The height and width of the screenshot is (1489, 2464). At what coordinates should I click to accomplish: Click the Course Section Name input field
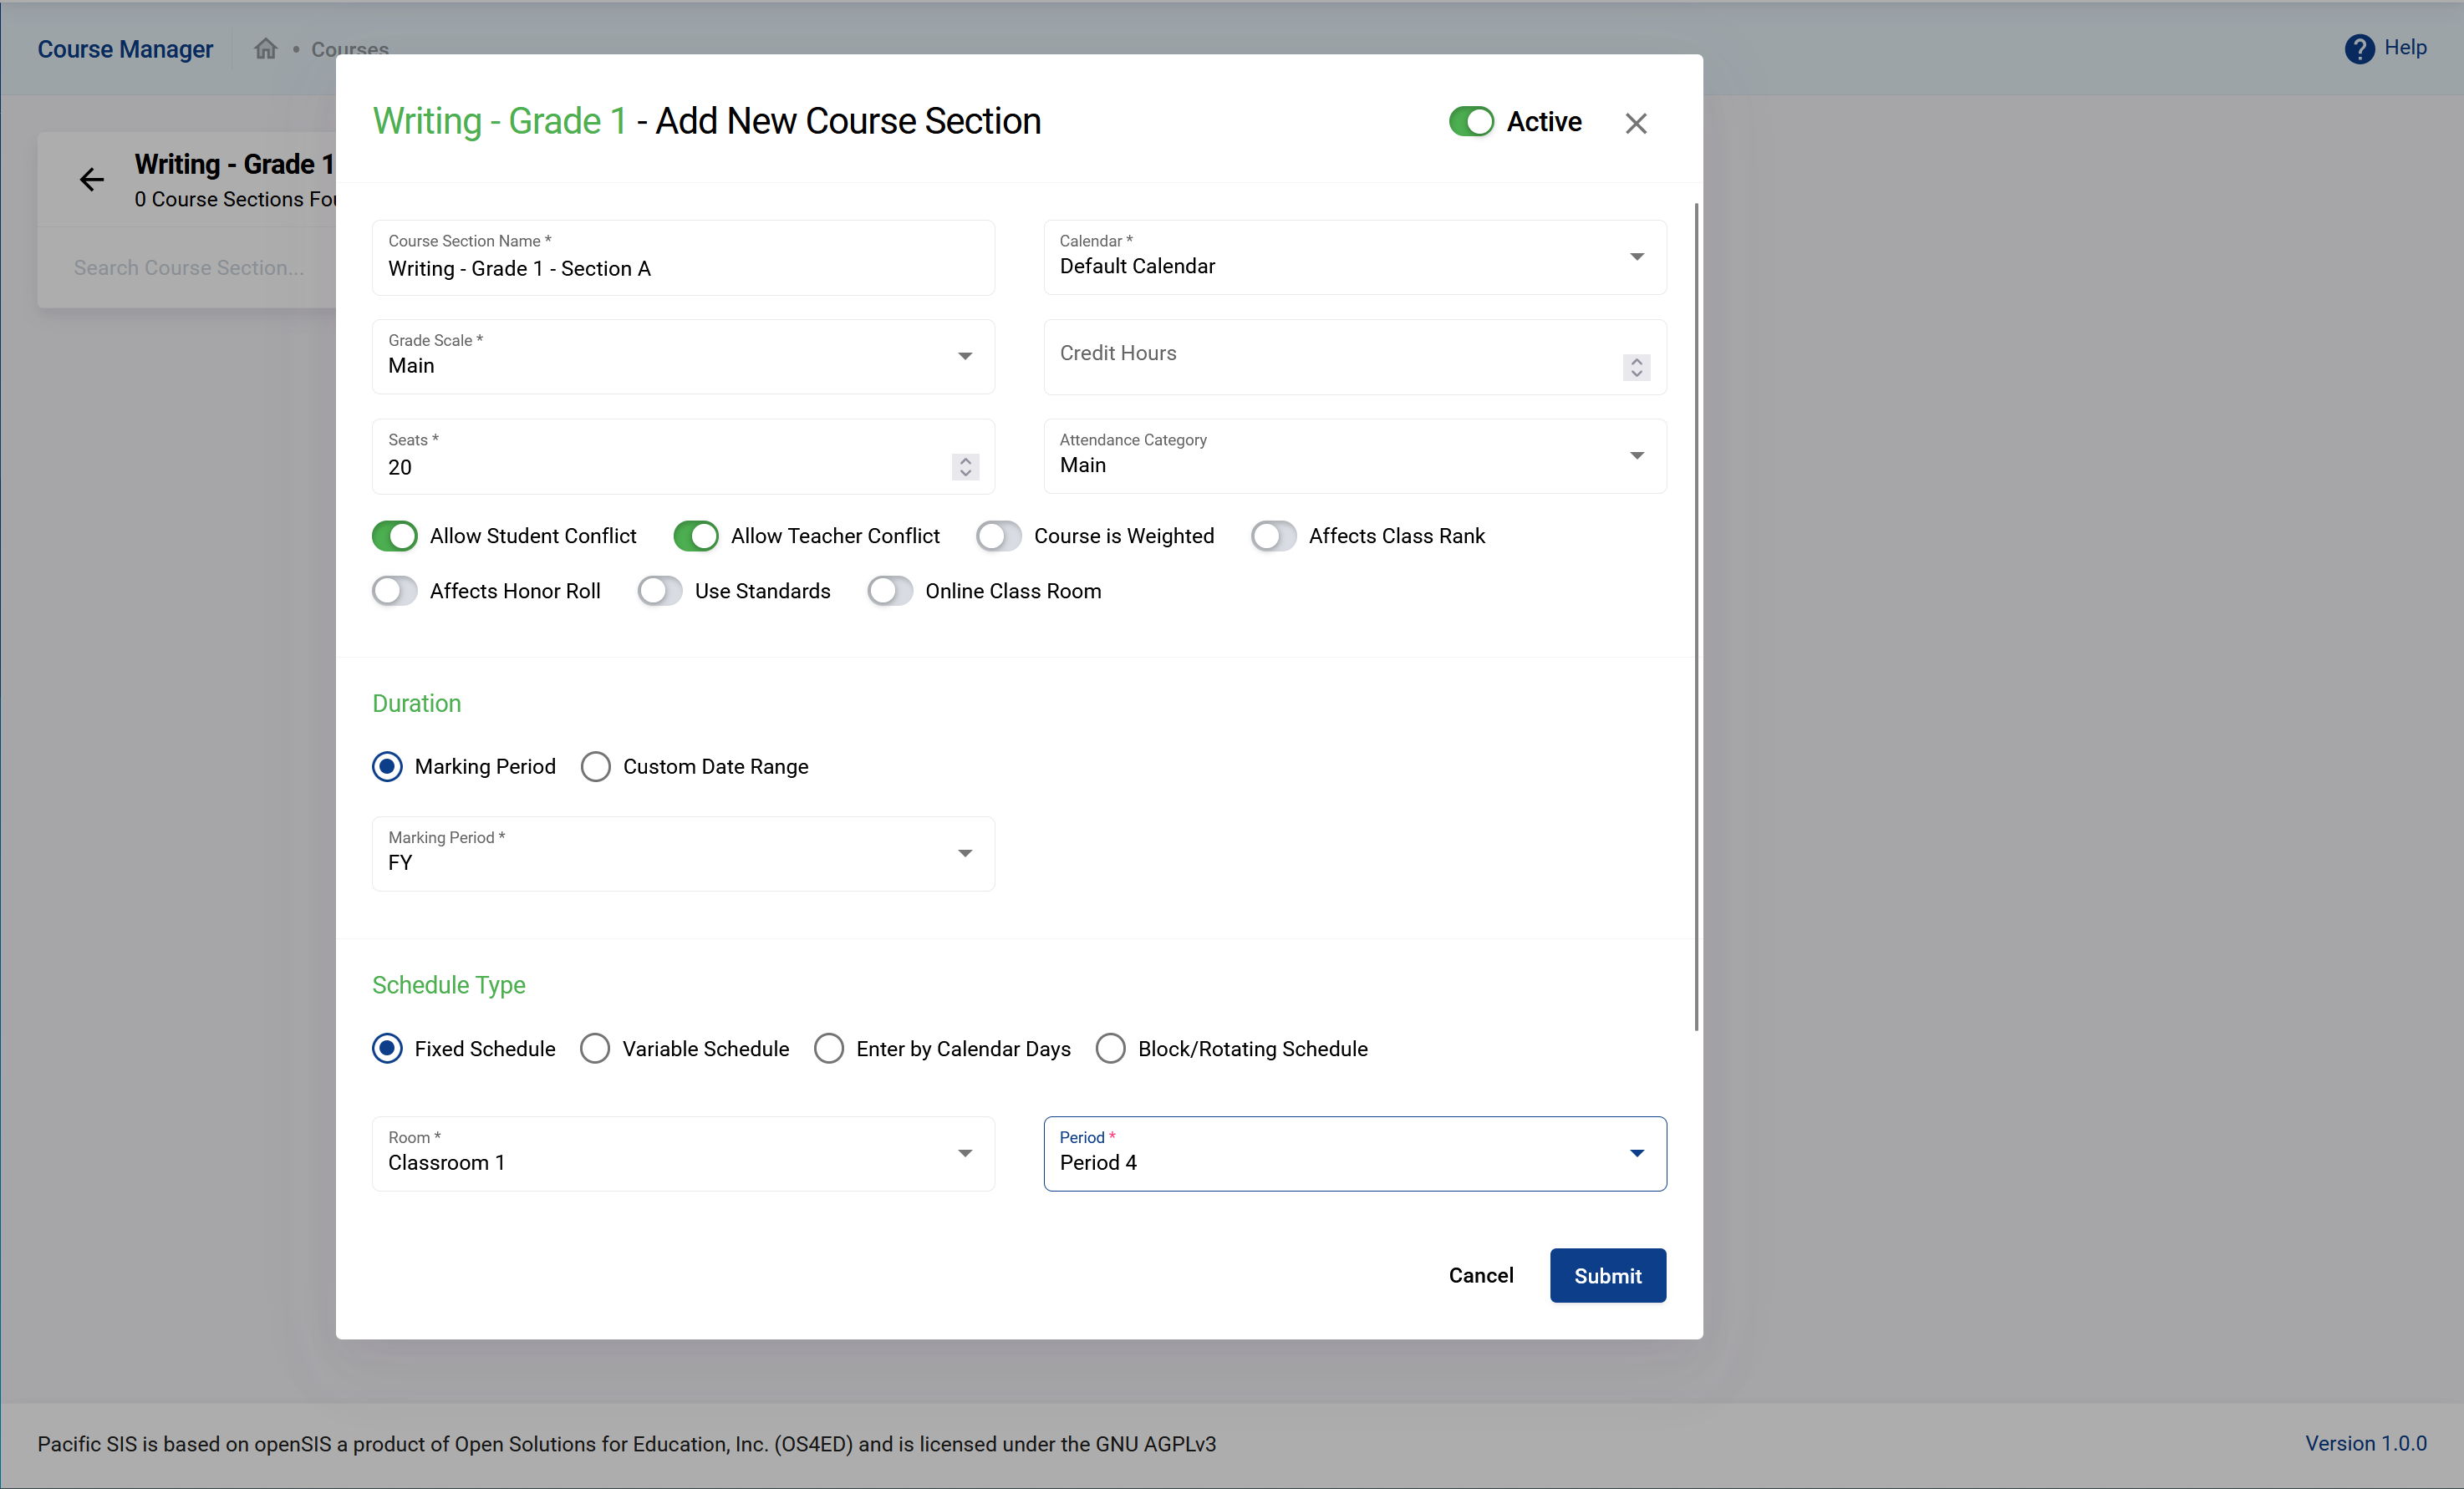[x=683, y=268]
